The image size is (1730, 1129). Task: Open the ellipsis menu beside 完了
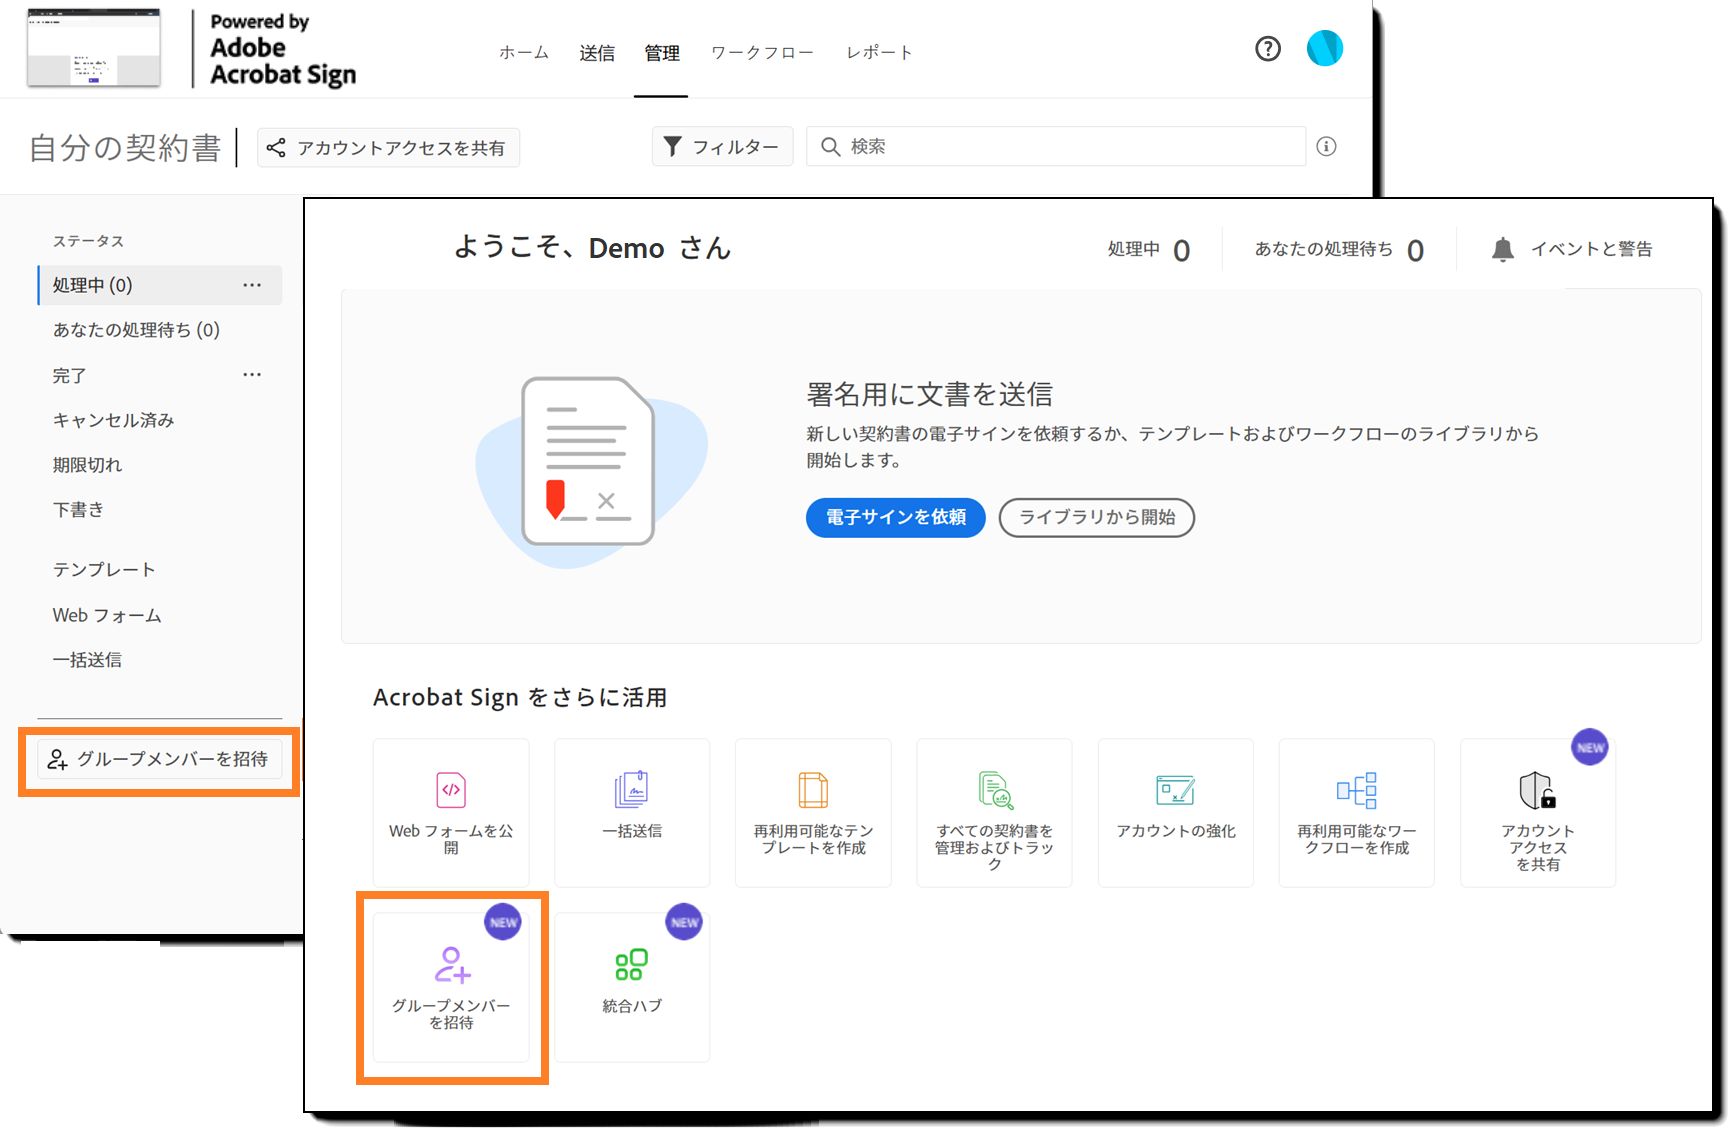click(x=252, y=374)
